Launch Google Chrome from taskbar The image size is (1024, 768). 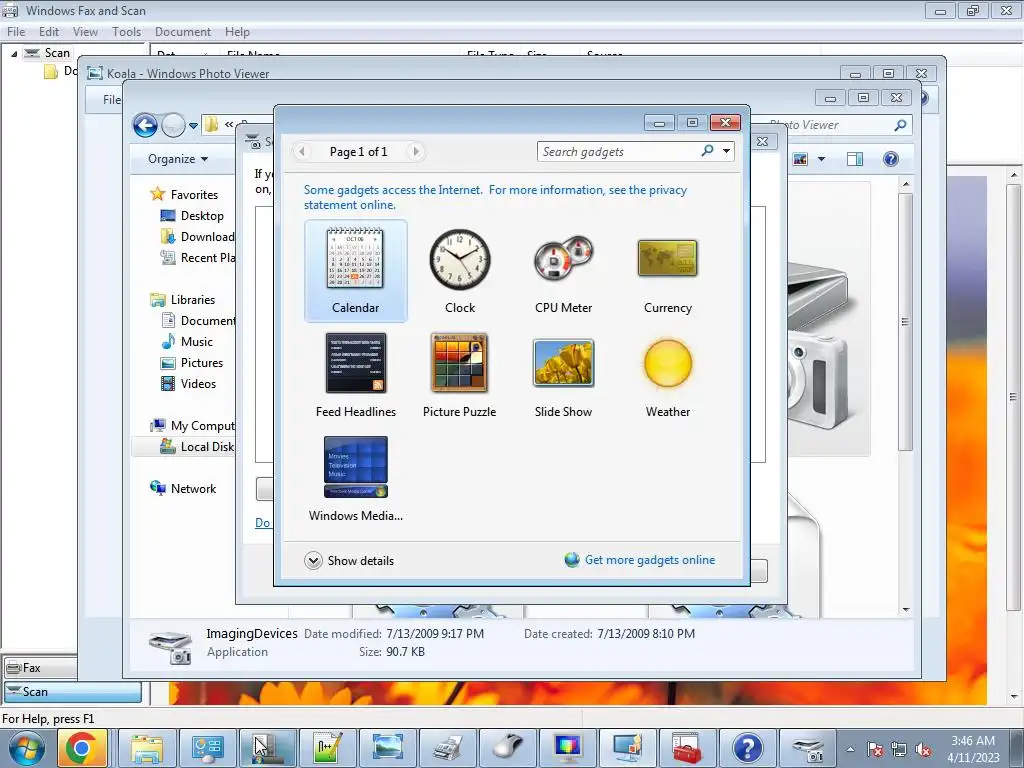click(x=81, y=748)
